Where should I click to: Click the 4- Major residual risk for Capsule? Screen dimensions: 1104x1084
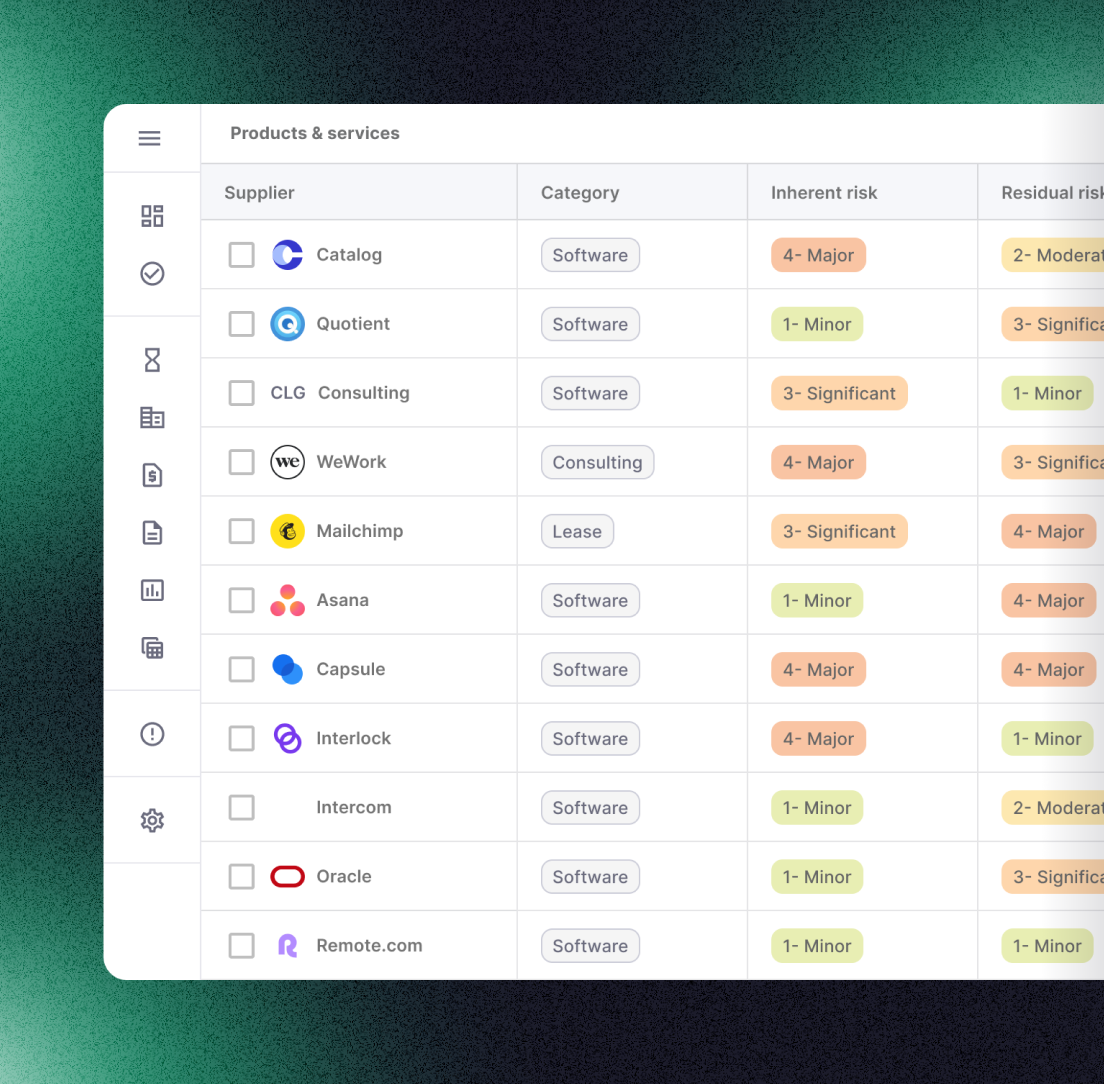tap(1048, 669)
